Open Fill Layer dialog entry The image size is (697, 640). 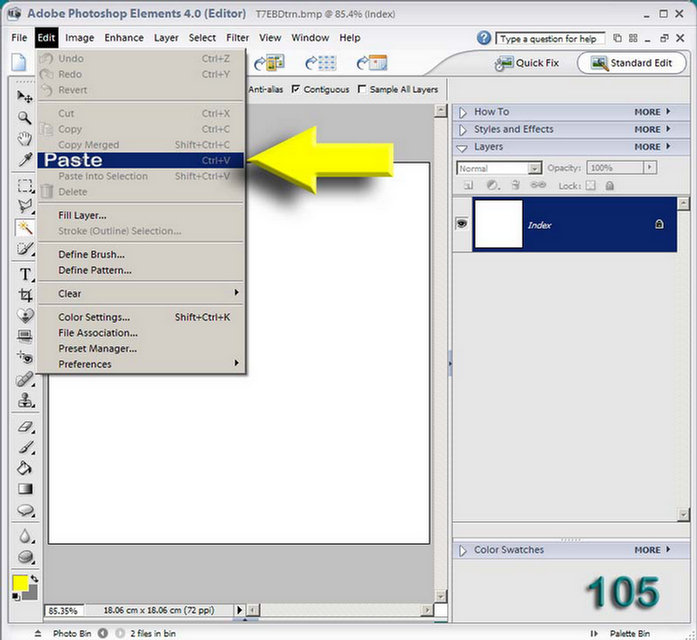pos(82,216)
